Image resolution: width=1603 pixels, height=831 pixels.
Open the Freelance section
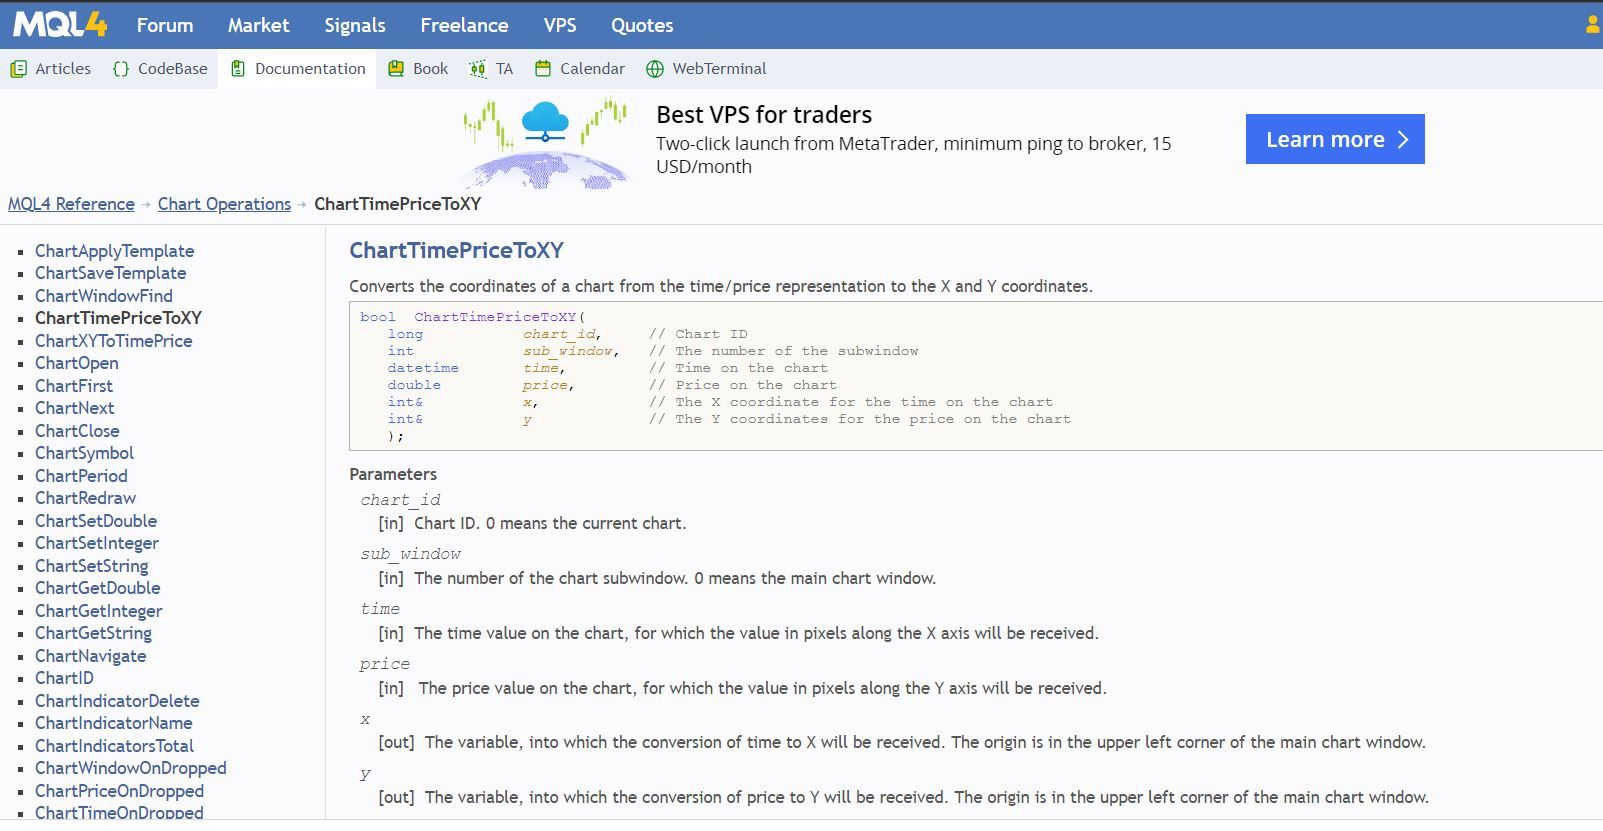coord(464,25)
